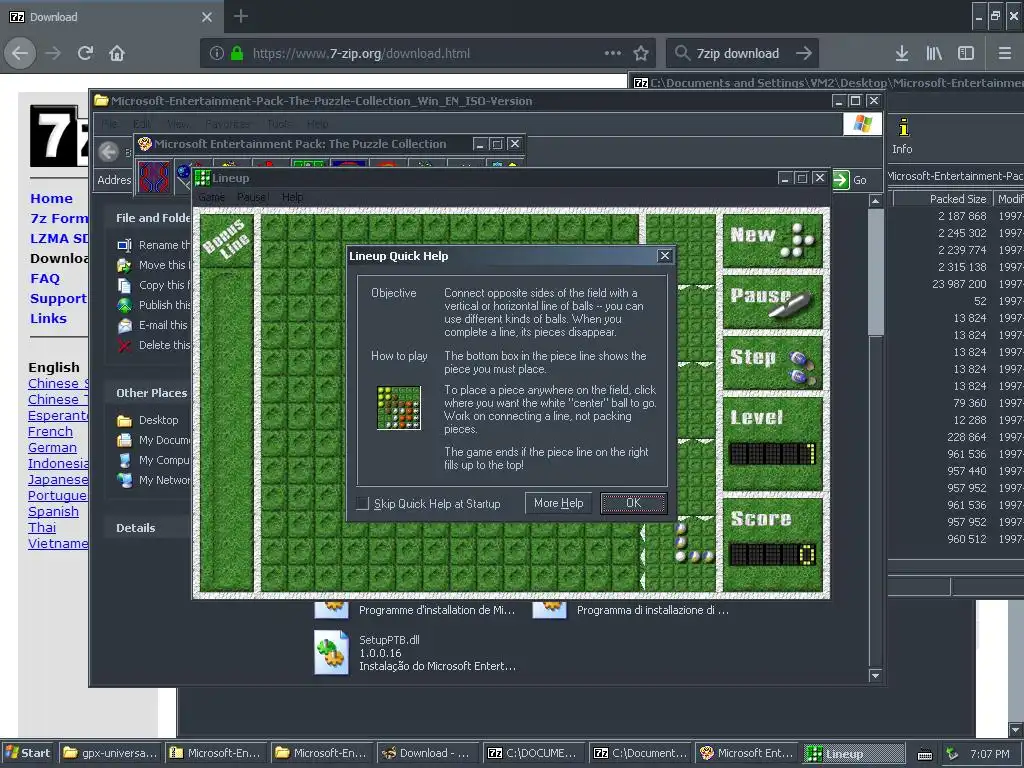Bookmark the page with the star icon

pos(641,54)
